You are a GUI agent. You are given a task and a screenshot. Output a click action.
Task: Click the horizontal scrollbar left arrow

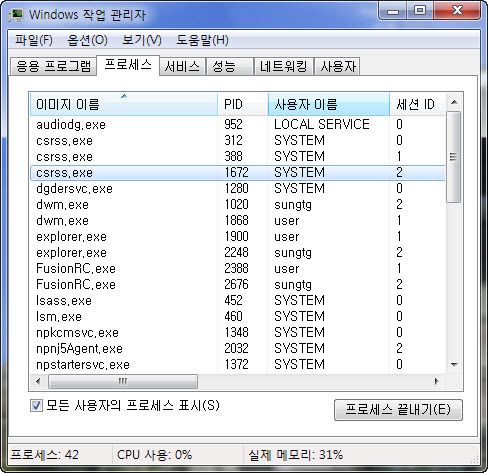click(x=38, y=381)
